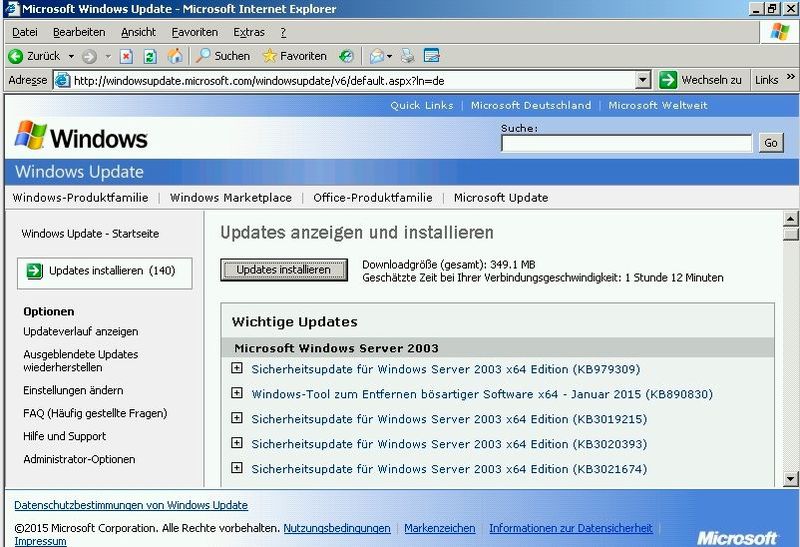Click the green Wechseln zu go button

(668, 80)
